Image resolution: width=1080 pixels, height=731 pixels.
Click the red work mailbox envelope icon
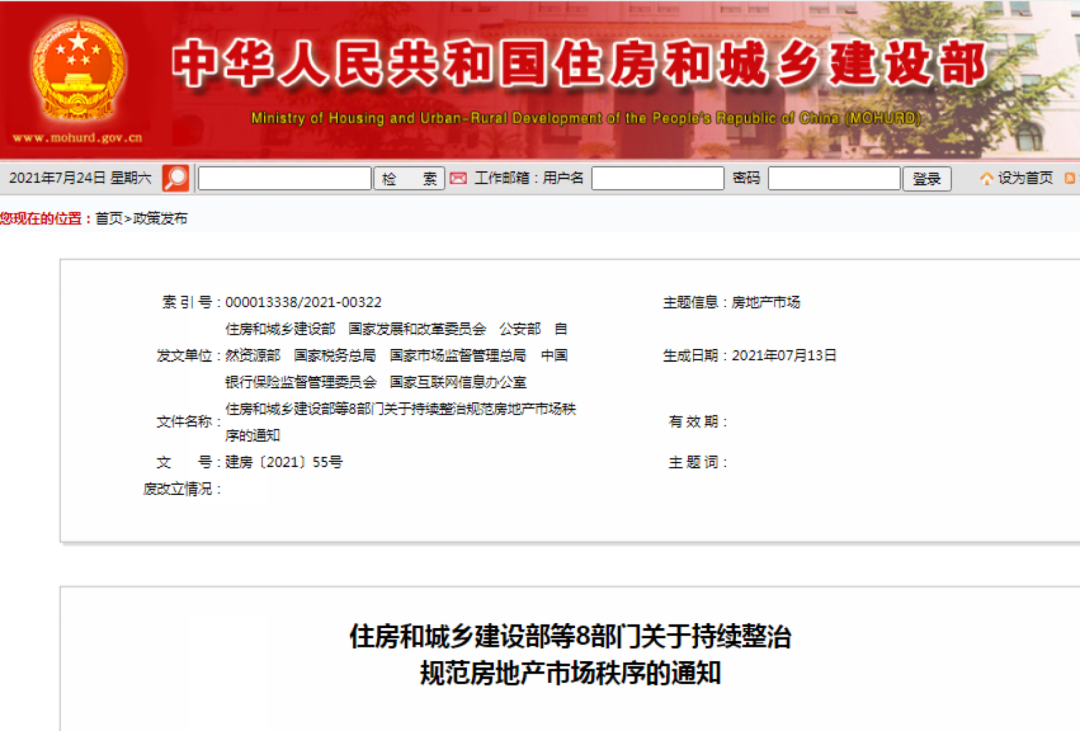pos(458,179)
